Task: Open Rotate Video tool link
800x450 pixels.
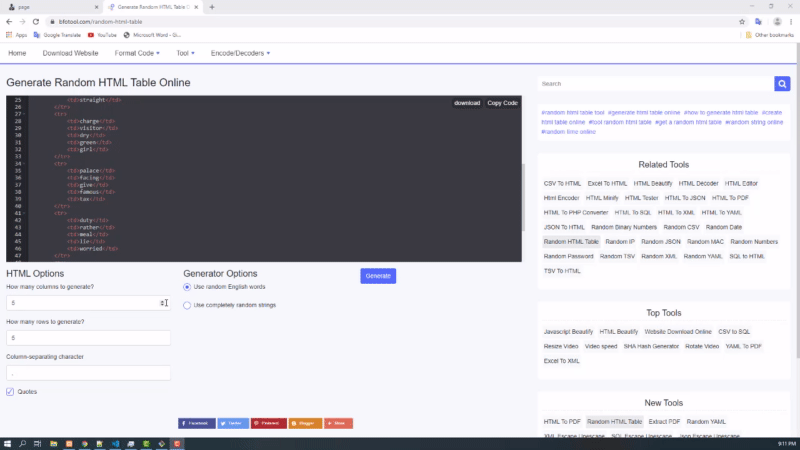Action: pyautogui.click(x=702, y=346)
